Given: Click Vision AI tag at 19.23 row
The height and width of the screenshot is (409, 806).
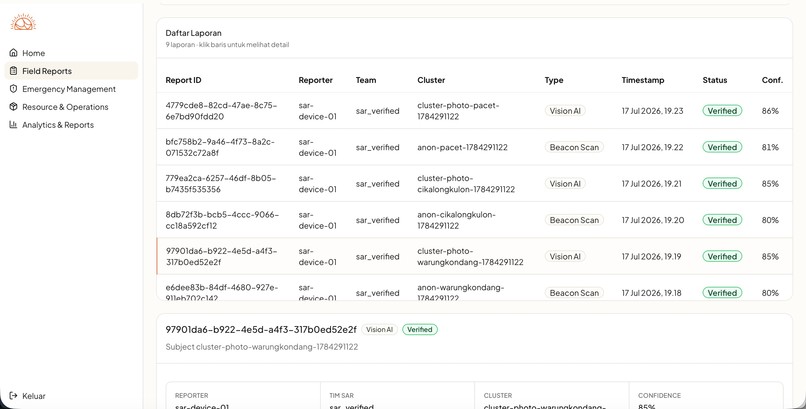Looking at the screenshot, I should click(565, 111).
